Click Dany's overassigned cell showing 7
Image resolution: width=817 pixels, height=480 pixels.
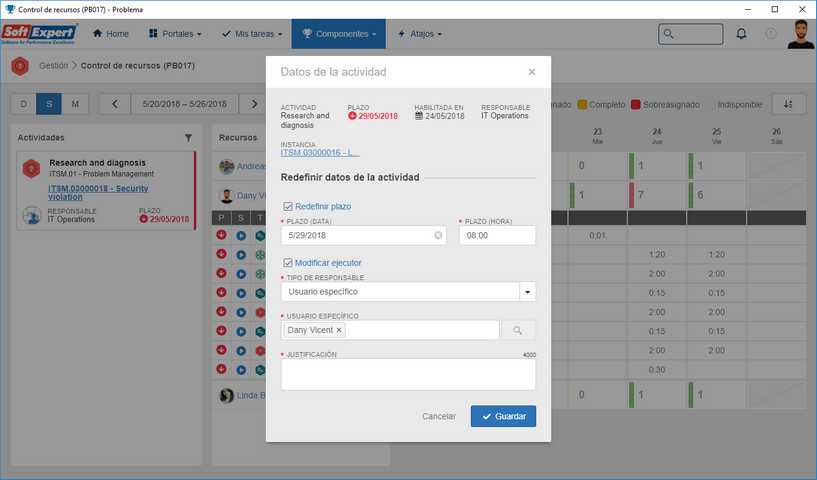tap(657, 195)
